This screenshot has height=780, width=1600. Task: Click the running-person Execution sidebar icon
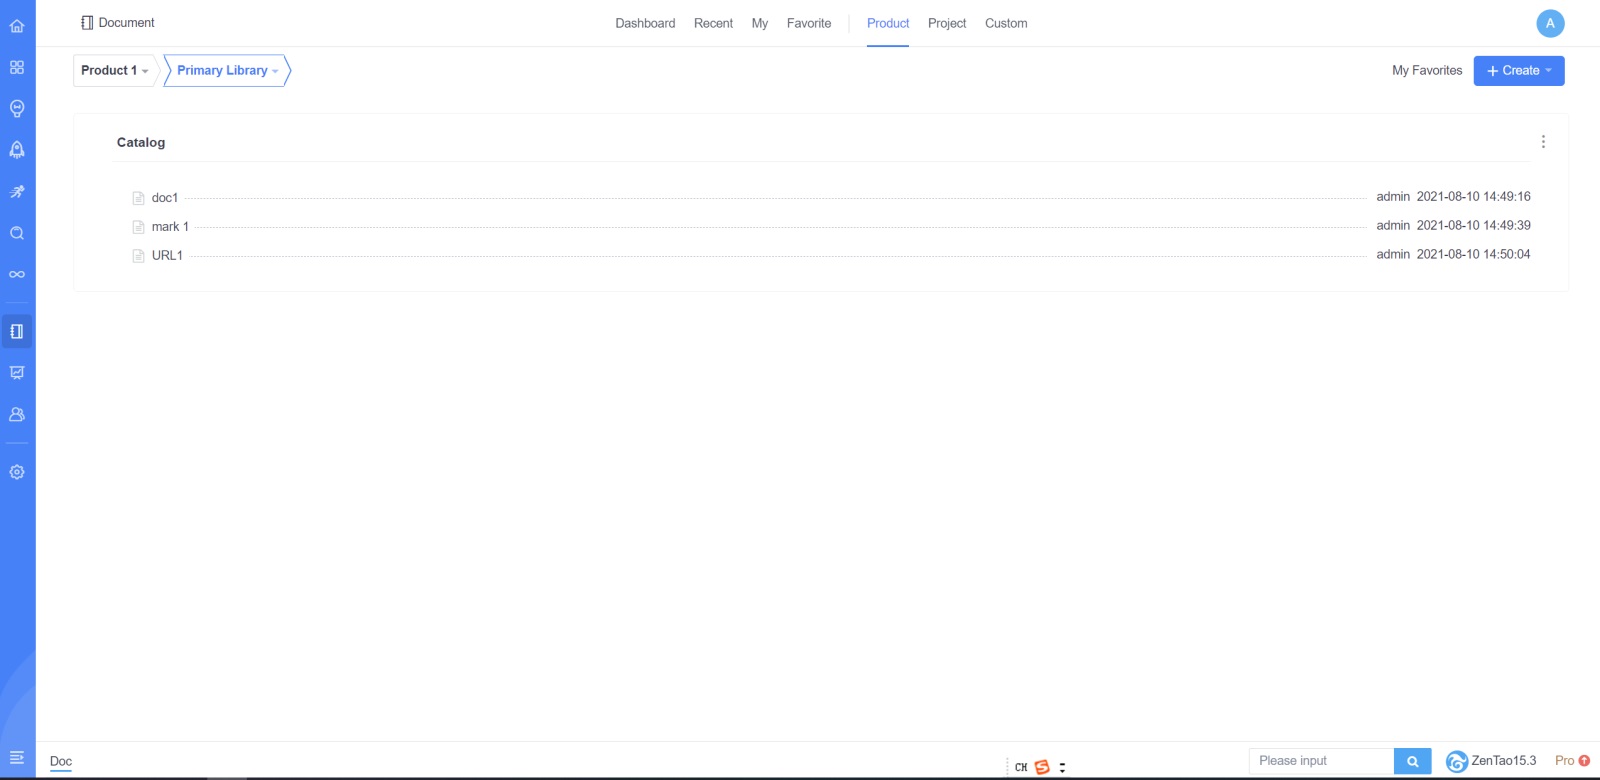click(x=17, y=192)
